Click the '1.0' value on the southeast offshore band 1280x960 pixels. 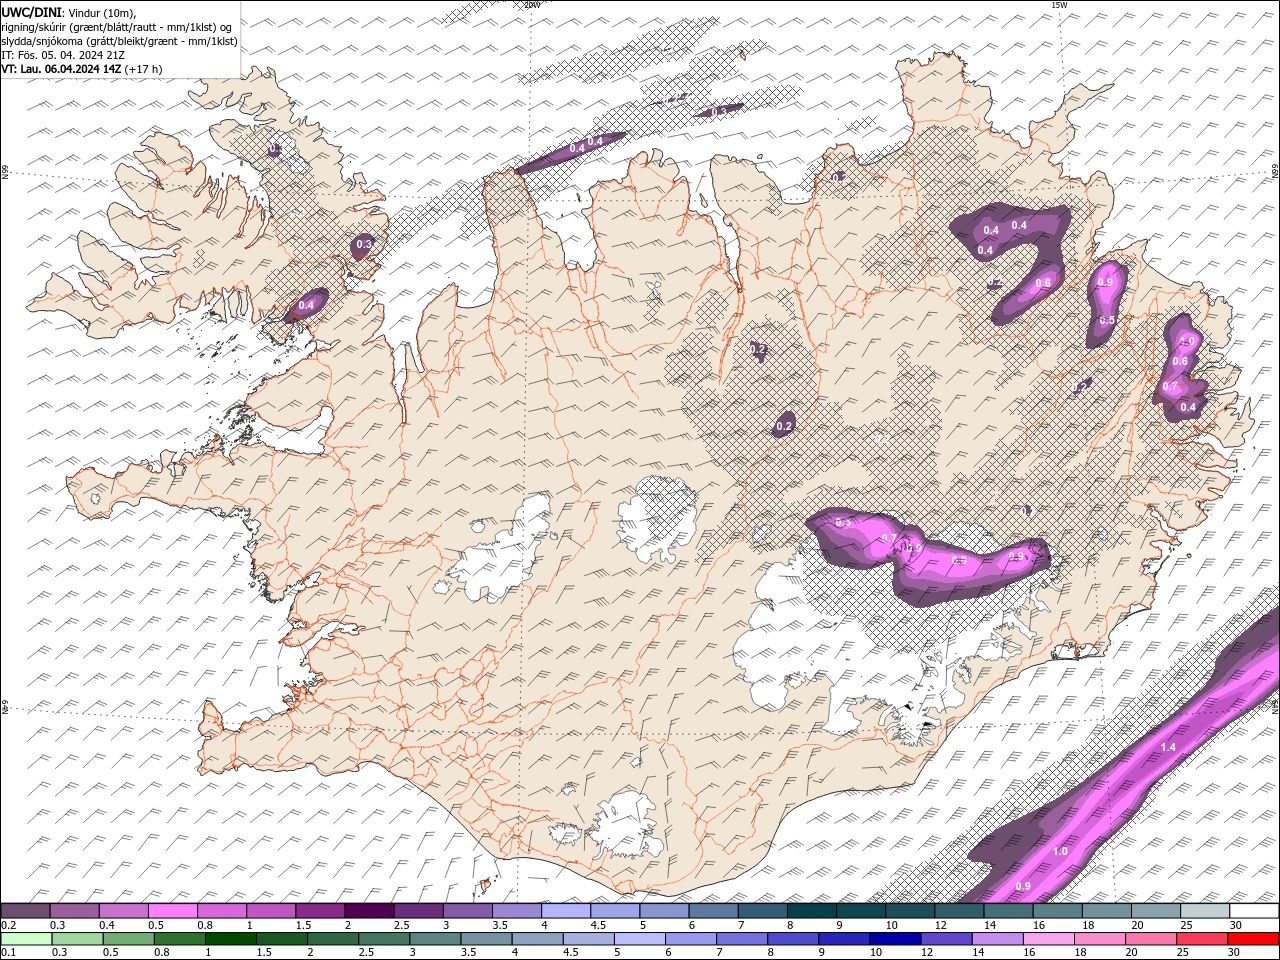click(x=1061, y=851)
